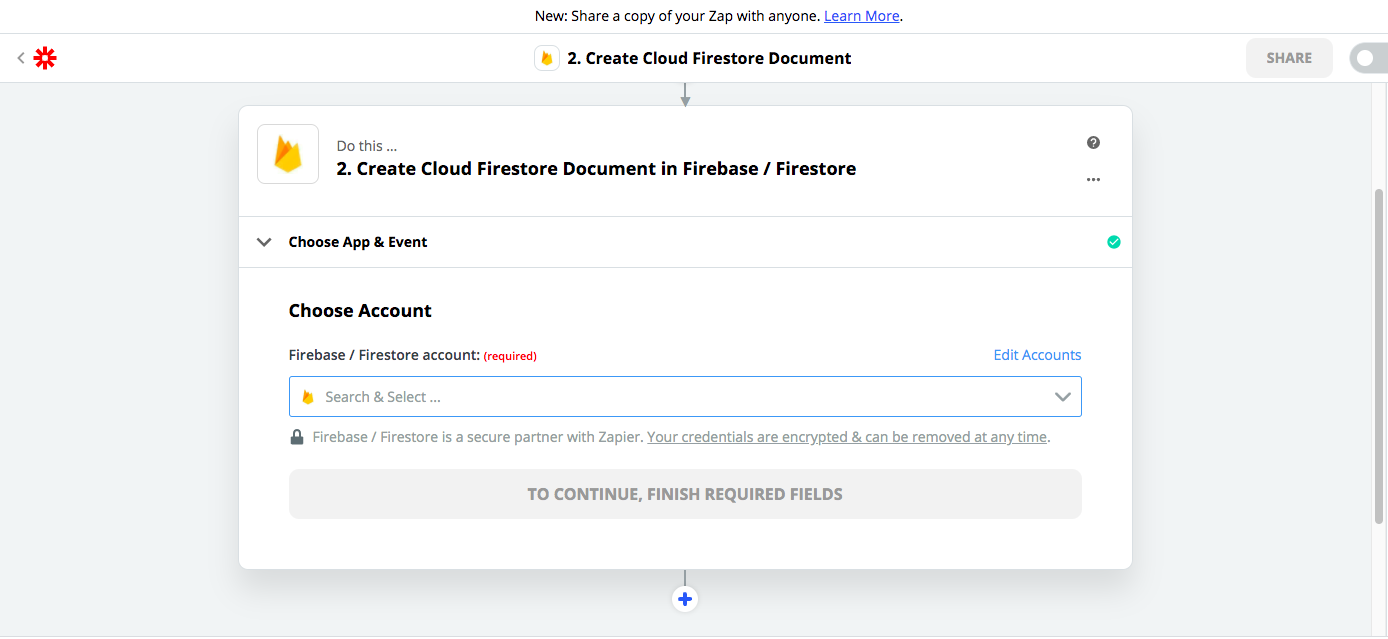Click the Zap title '2. Create Cloud Firestore Document'
Viewport: 1388px width, 639px height.
point(709,58)
